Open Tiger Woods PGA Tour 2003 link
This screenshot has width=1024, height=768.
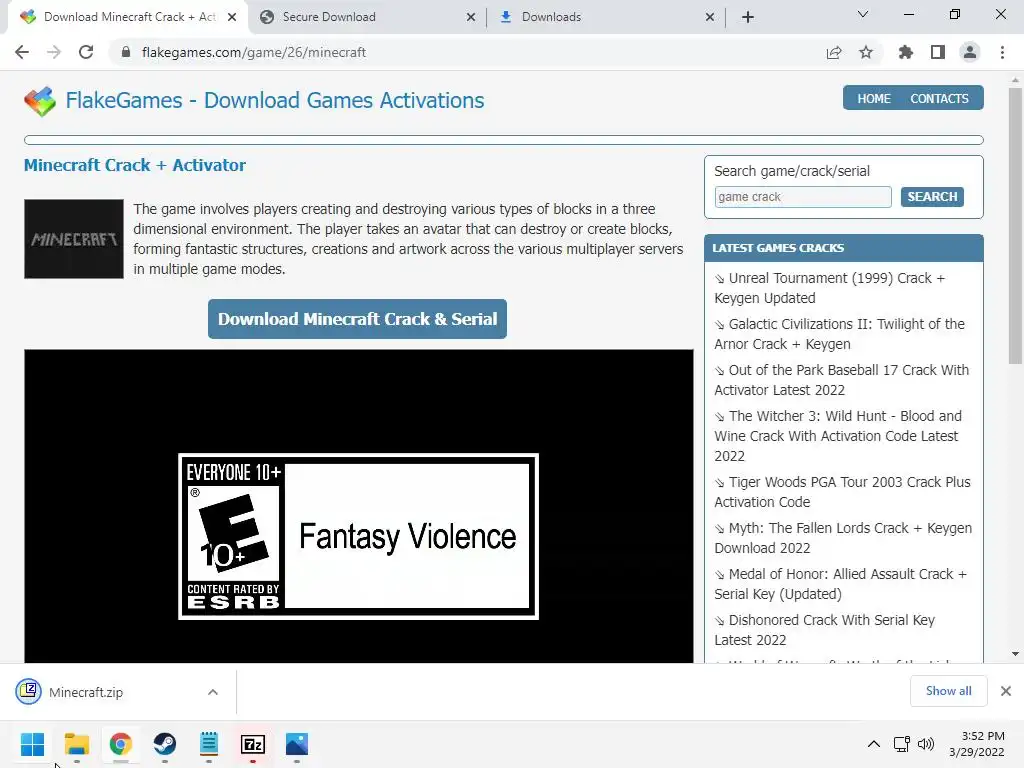pyautogui.click(x=842, y=492)
